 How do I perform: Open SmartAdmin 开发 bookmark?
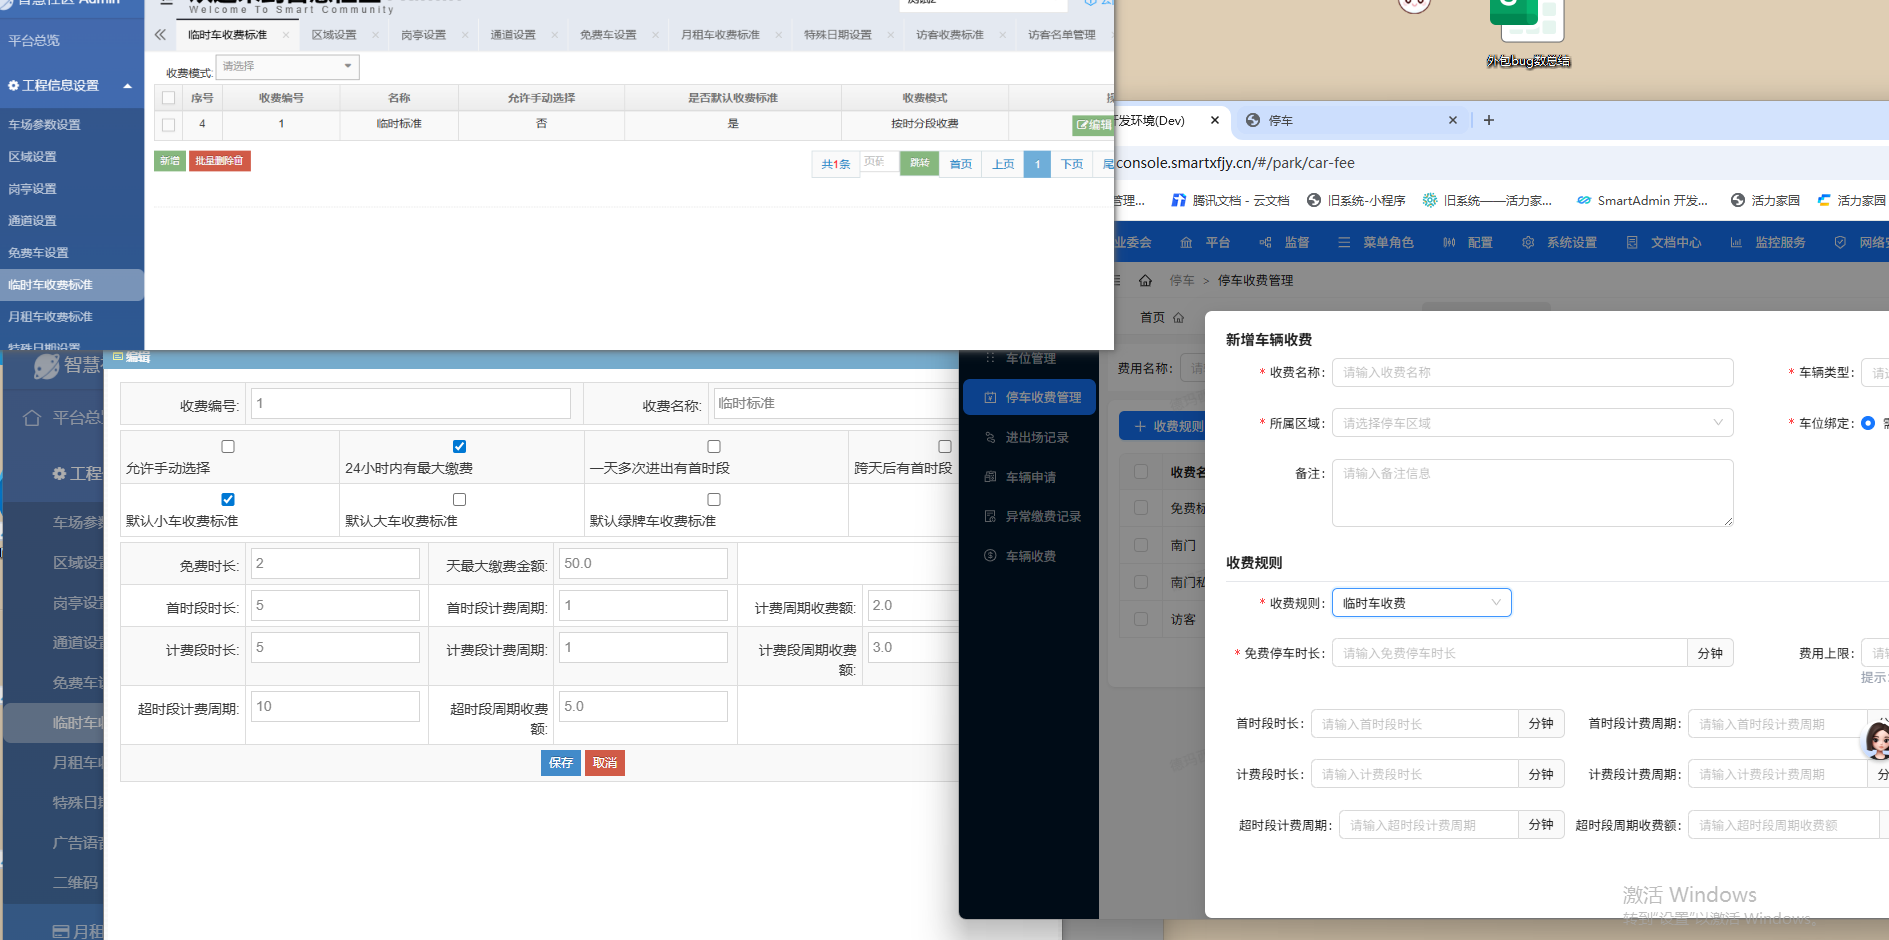[x=1642, y=201]
